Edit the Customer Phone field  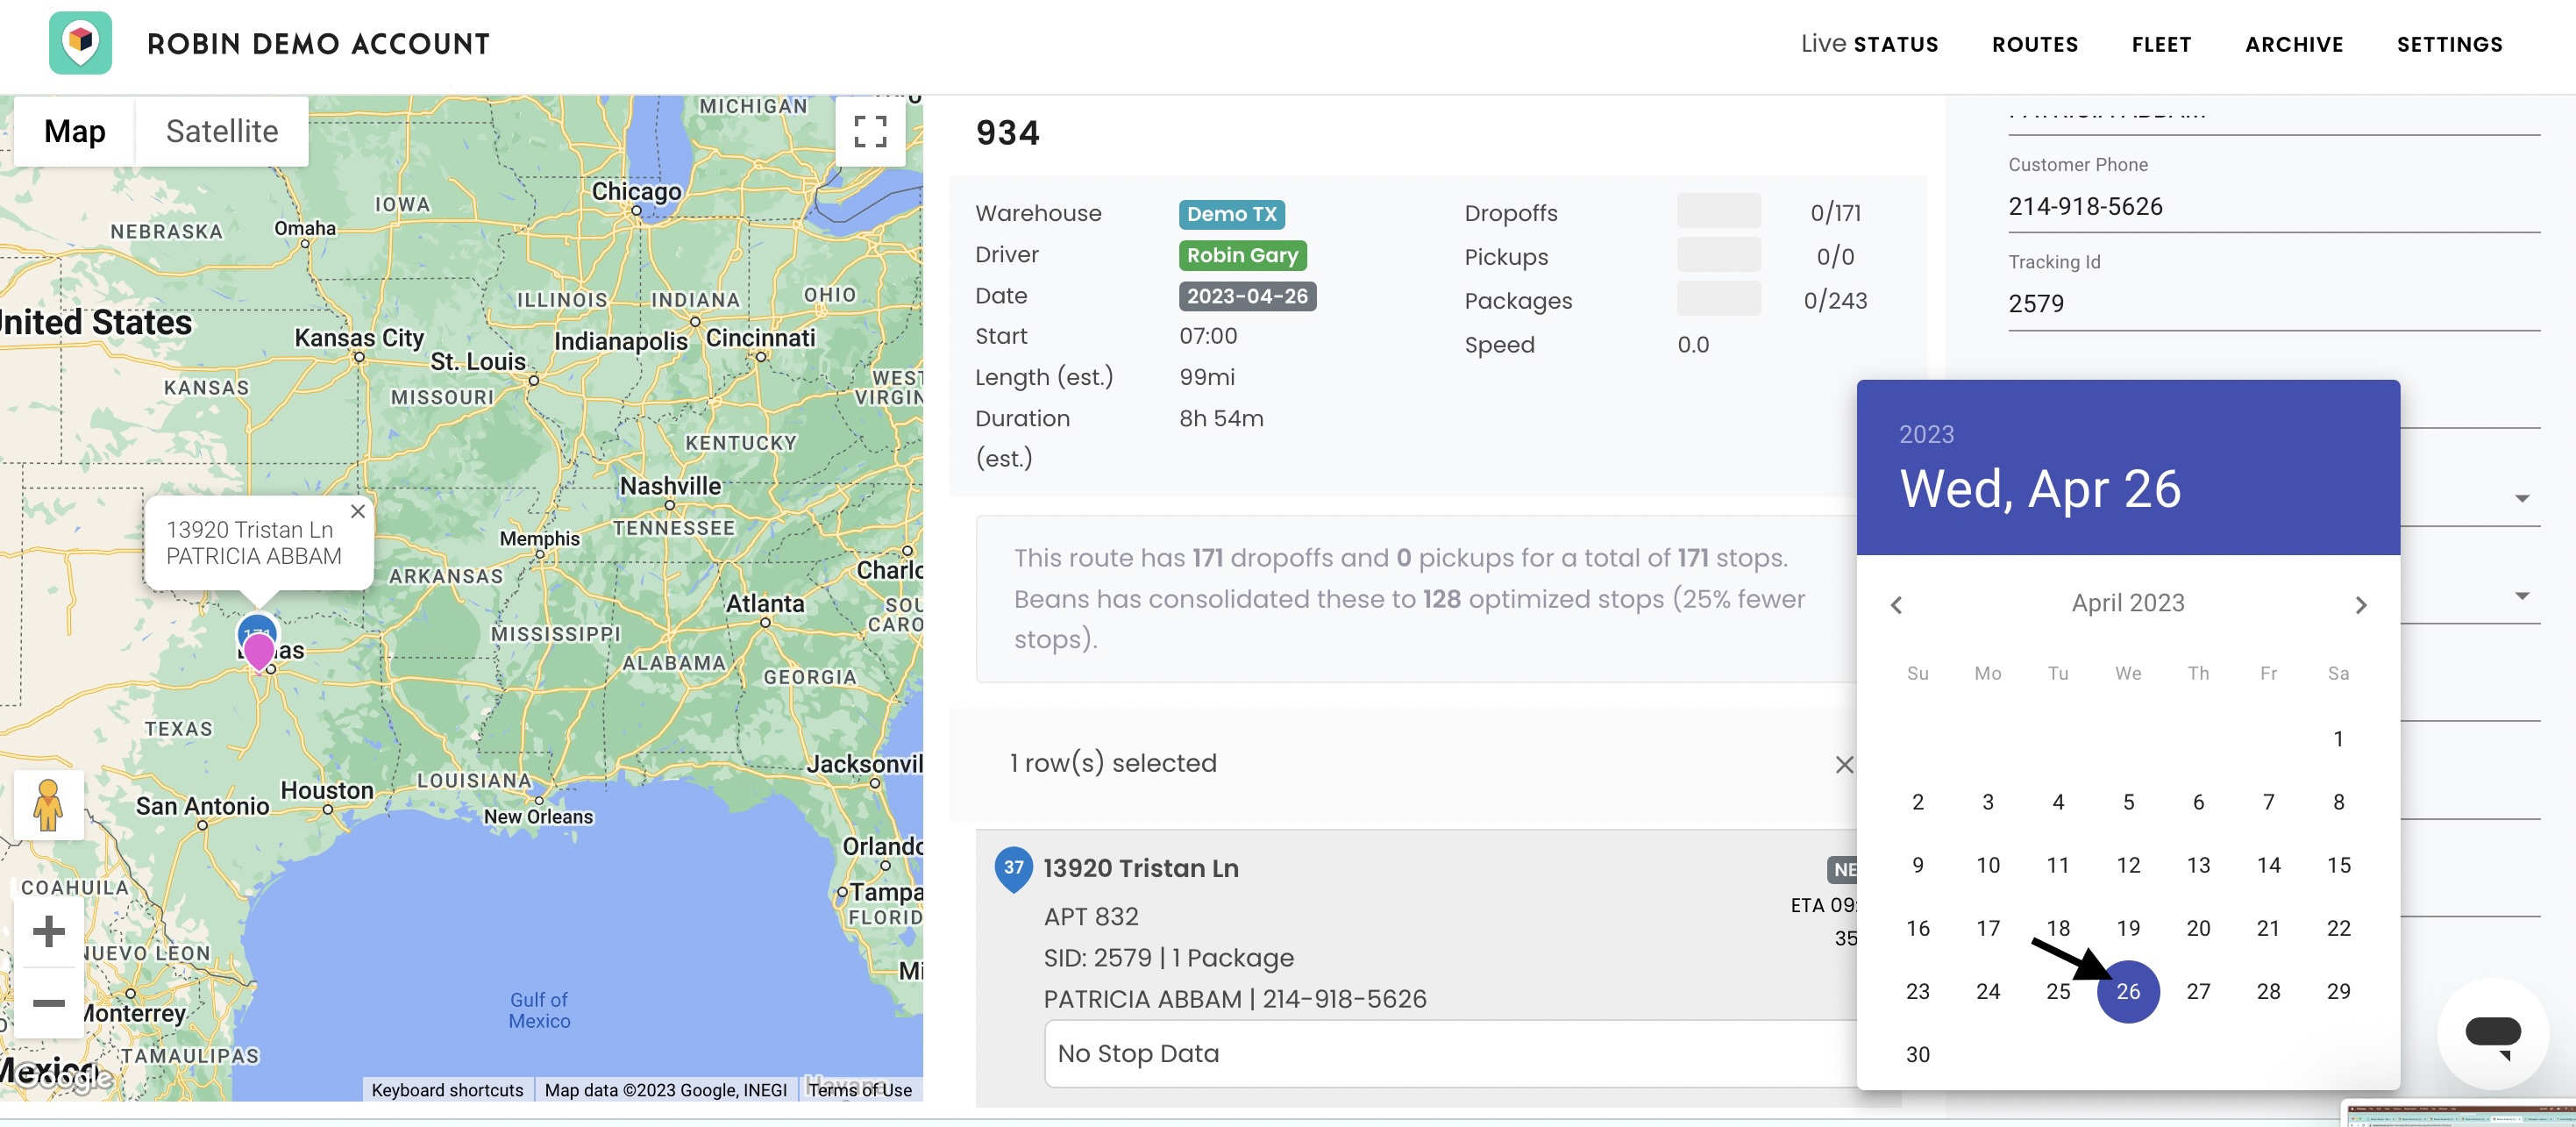click(x=2273, y=206)
